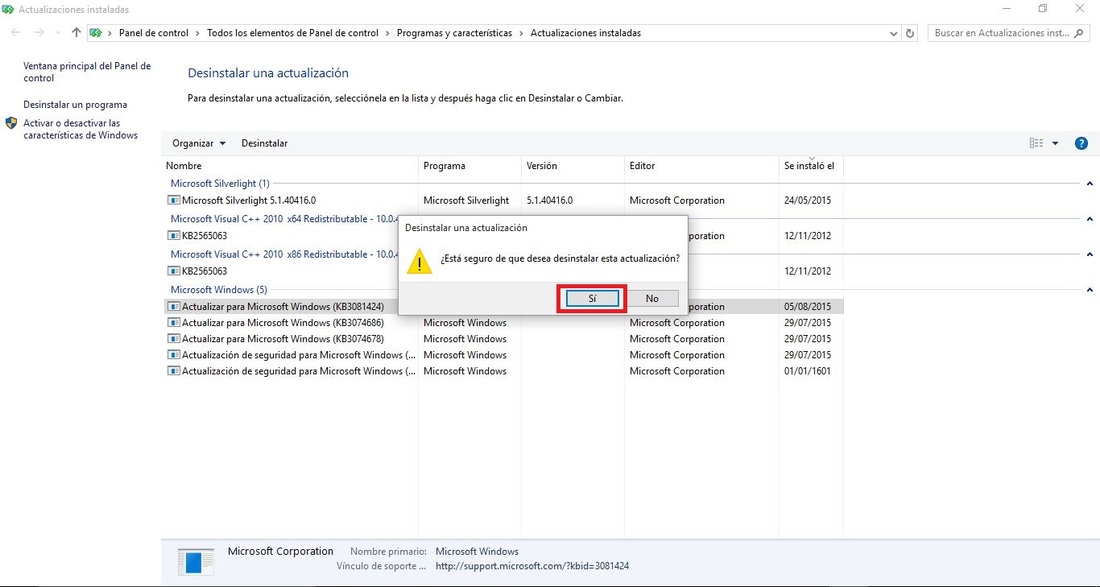
Task: Open Ventana principal del Panel de control link
Action: click(x=87, y=72)
